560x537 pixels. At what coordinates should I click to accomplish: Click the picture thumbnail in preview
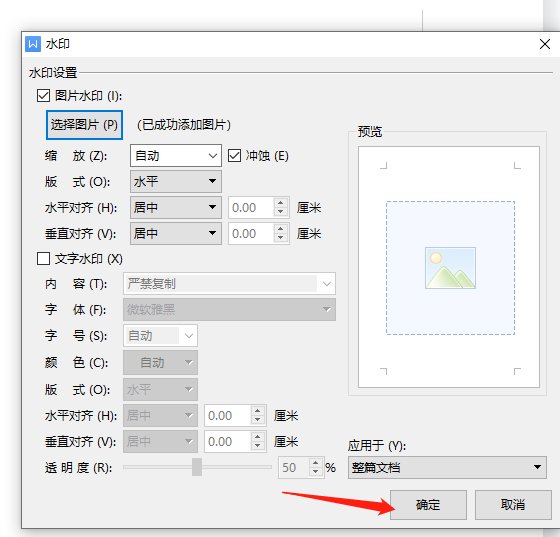click(450, 268)
